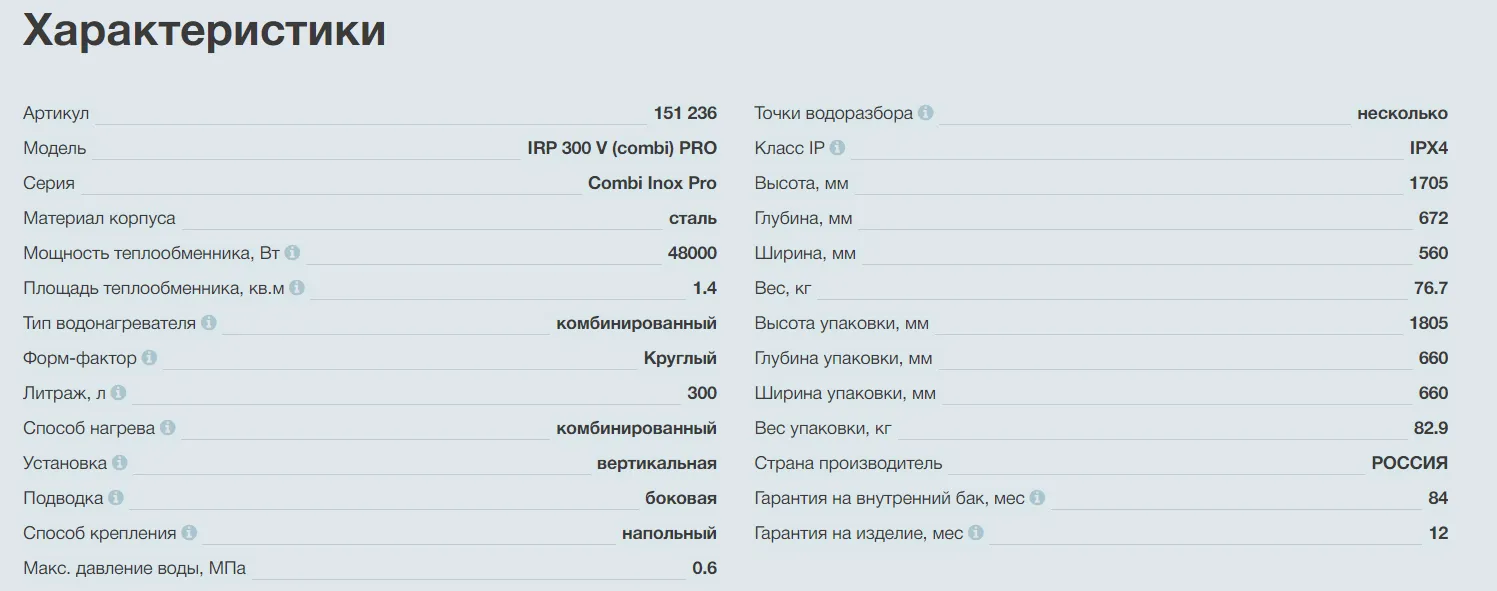
Task: Click the Combi Inox Pro series value
Action: tap(652, 184)
